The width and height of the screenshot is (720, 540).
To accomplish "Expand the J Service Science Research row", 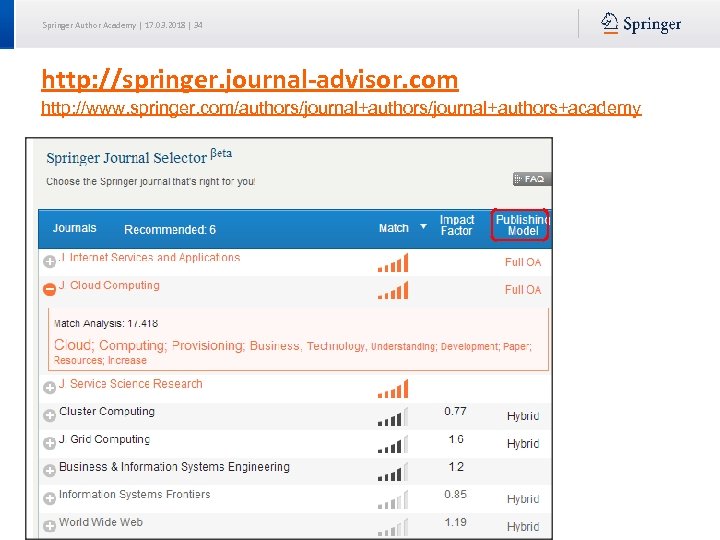I will click(x=50, y=388).
